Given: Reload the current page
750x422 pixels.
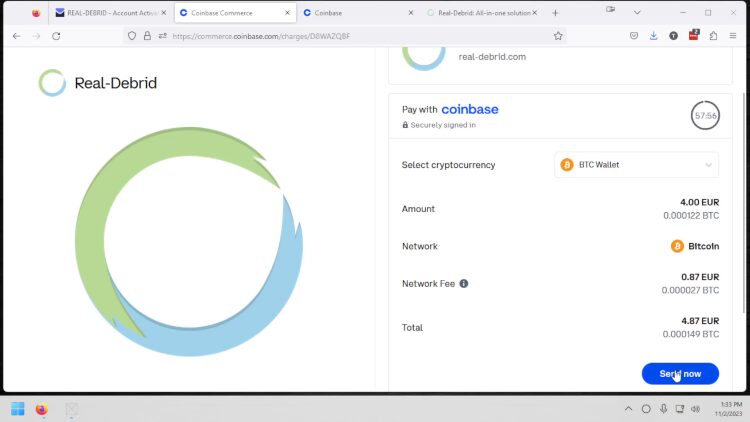Looking at the screenshot, I should 56,36.
